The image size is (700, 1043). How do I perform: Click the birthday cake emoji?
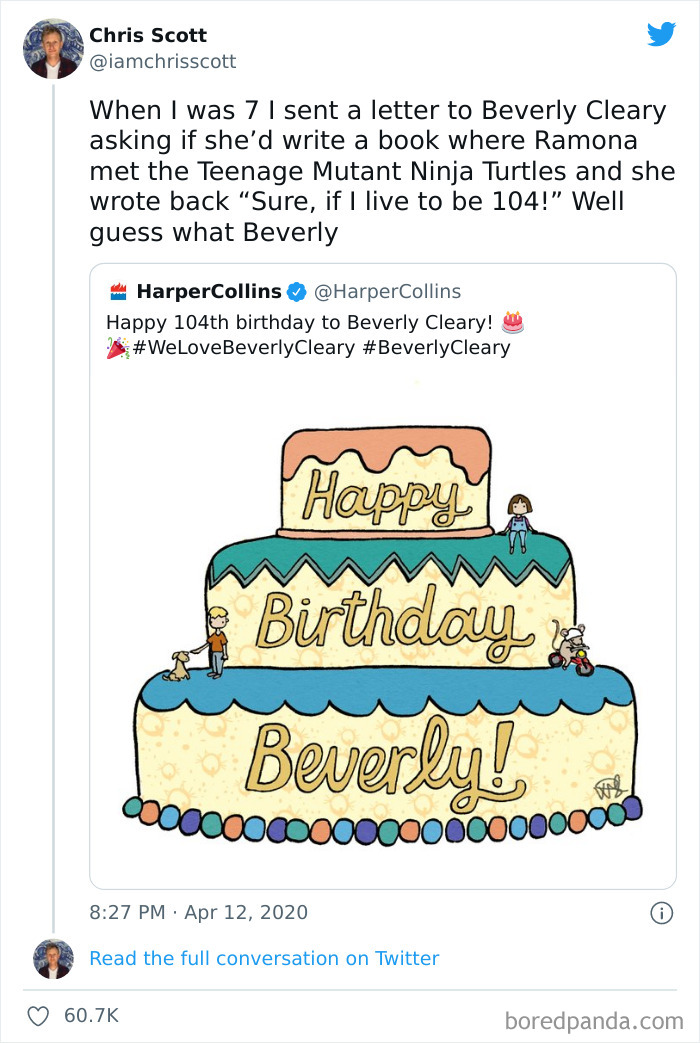point(513,322)
